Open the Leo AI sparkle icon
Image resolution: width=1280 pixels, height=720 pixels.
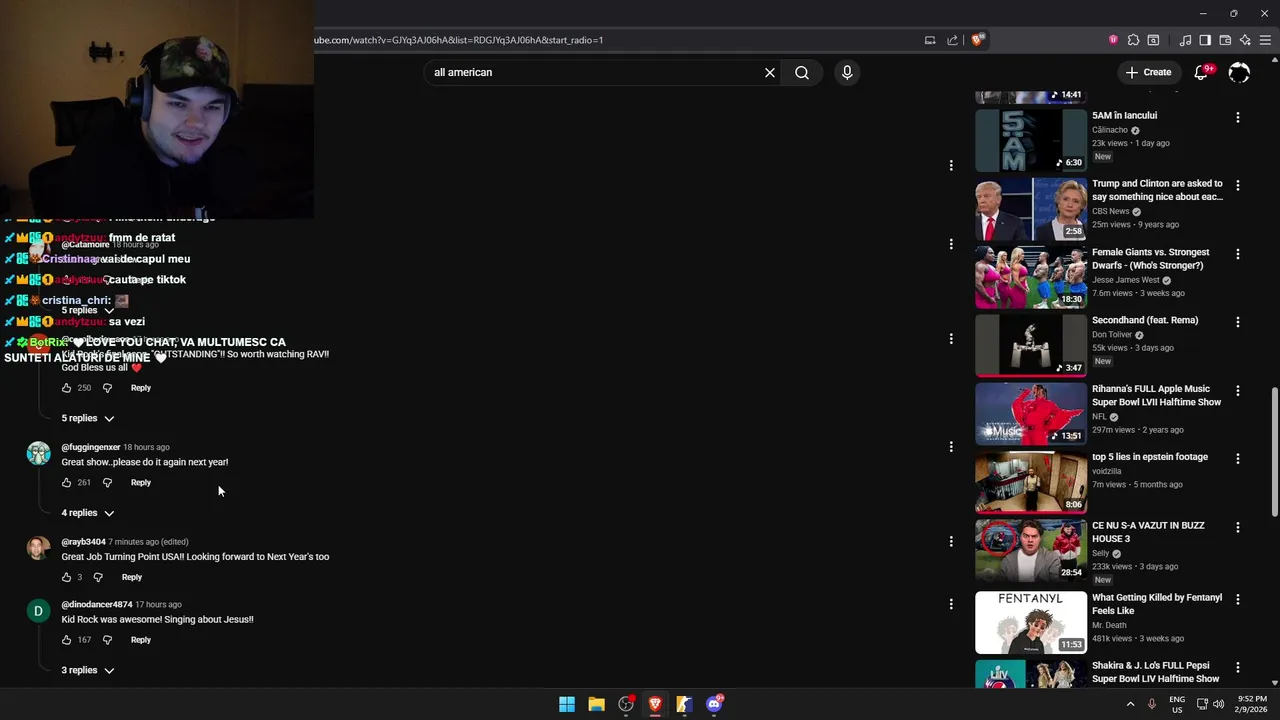click(1245, 40)
